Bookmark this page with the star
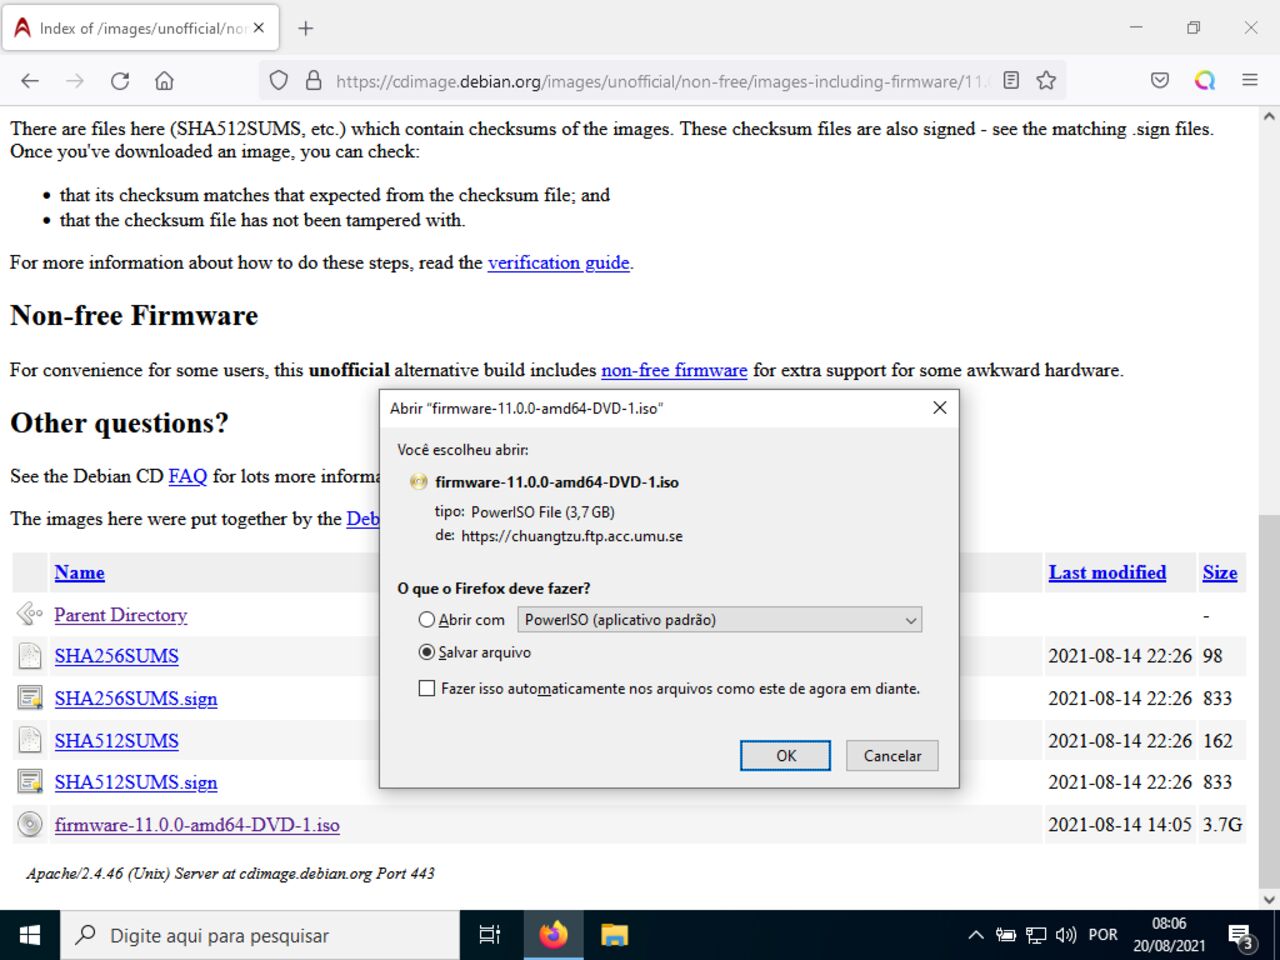This screenshot has height=960, width=1280. pos(1046,81)
